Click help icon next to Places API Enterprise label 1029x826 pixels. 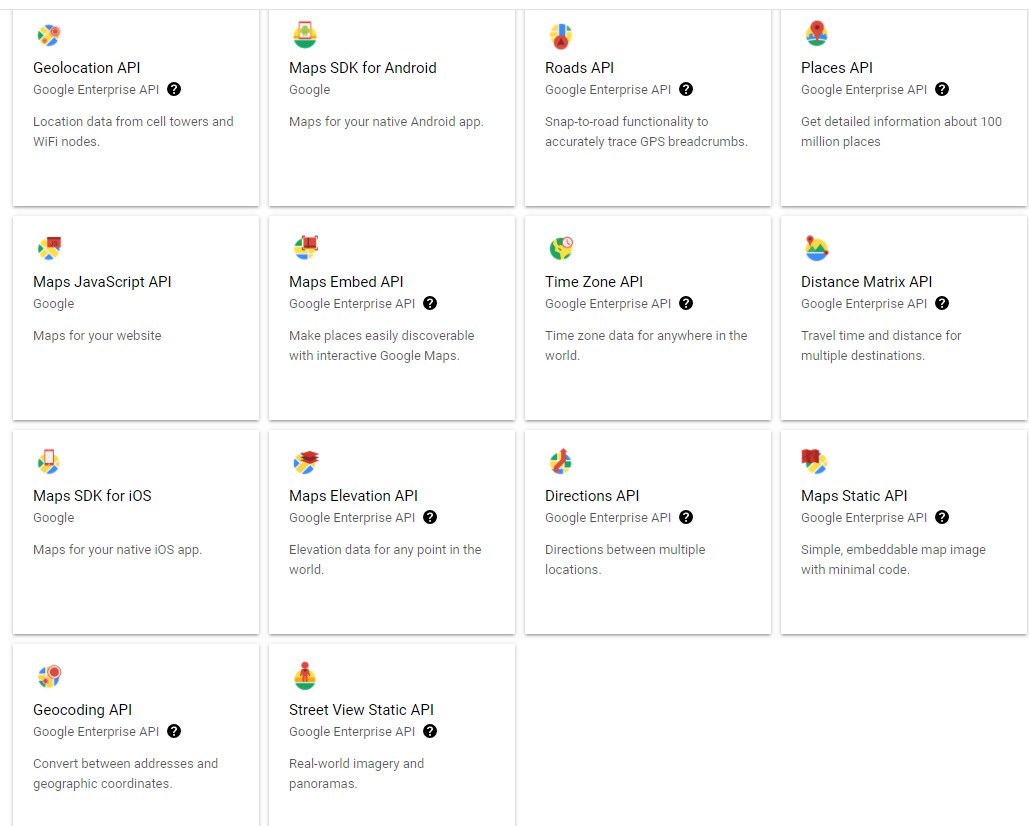click(942, 89)
